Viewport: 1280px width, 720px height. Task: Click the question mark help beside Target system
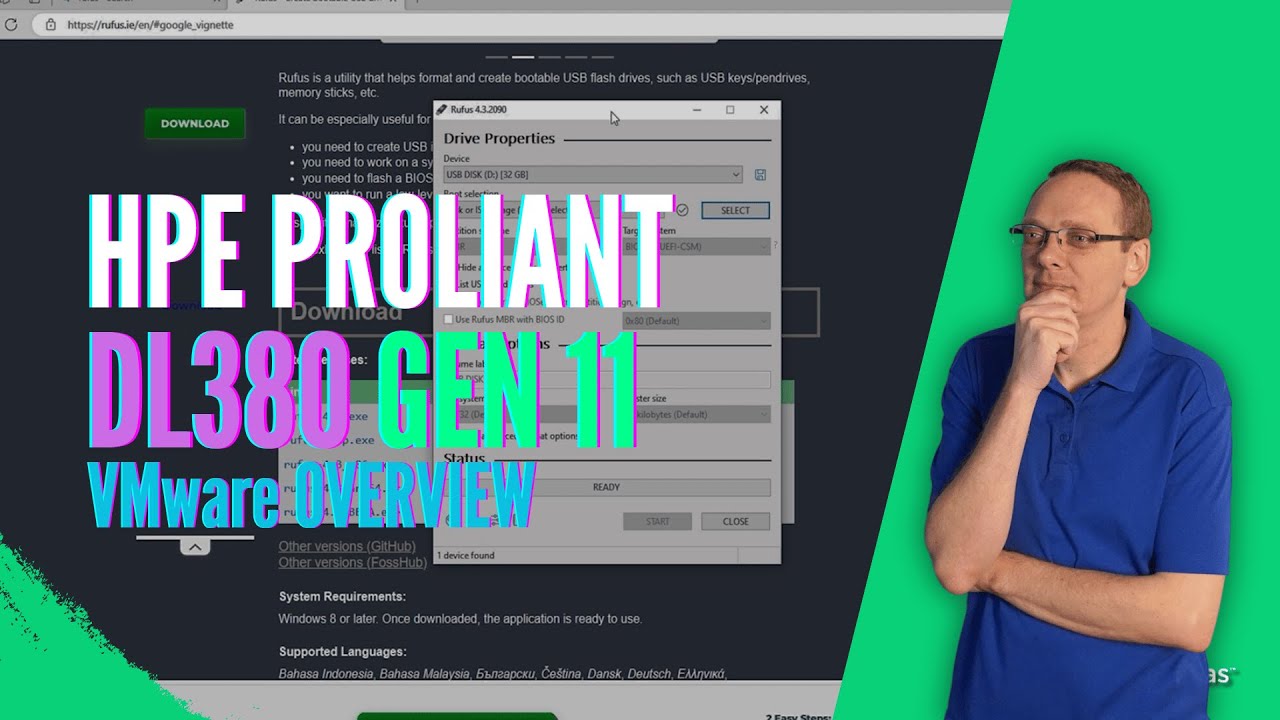(x=775, y=245)
